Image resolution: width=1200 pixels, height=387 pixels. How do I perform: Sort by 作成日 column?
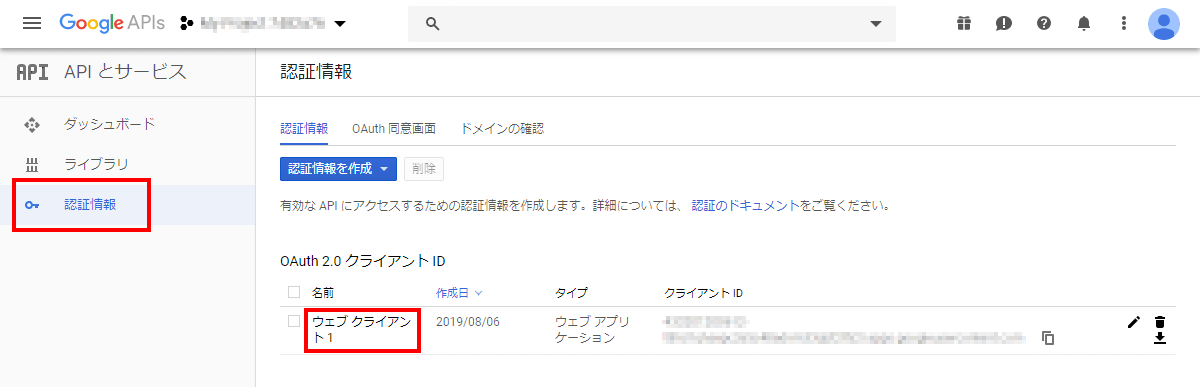pyautogui.click(x=460, y=293)
